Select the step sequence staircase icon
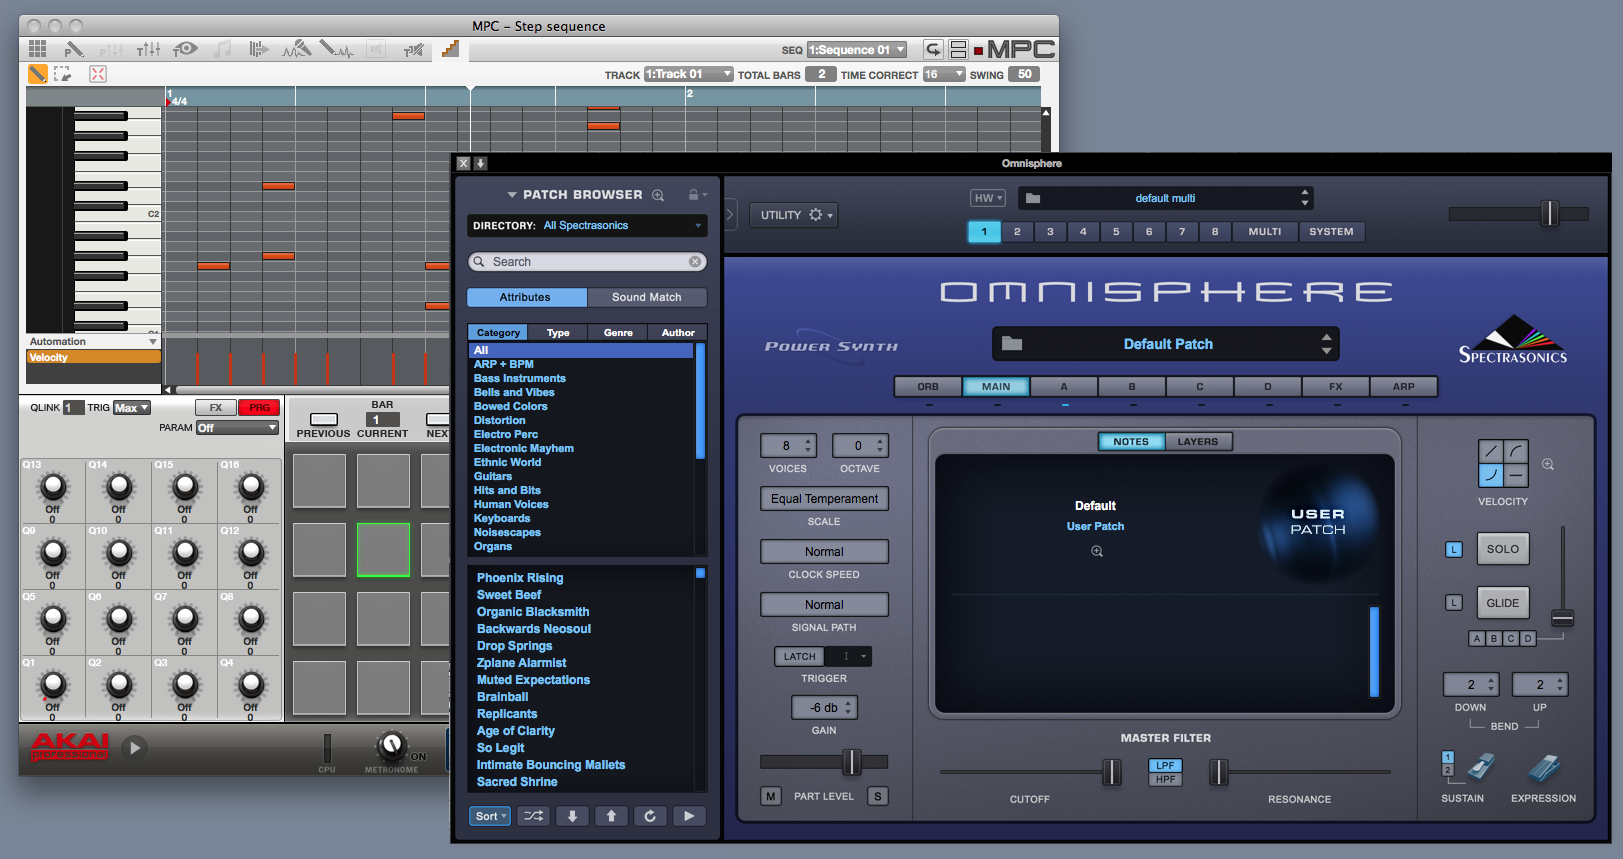The width and height of the screenshot is (1623, 859). click(x=450, y=49)
